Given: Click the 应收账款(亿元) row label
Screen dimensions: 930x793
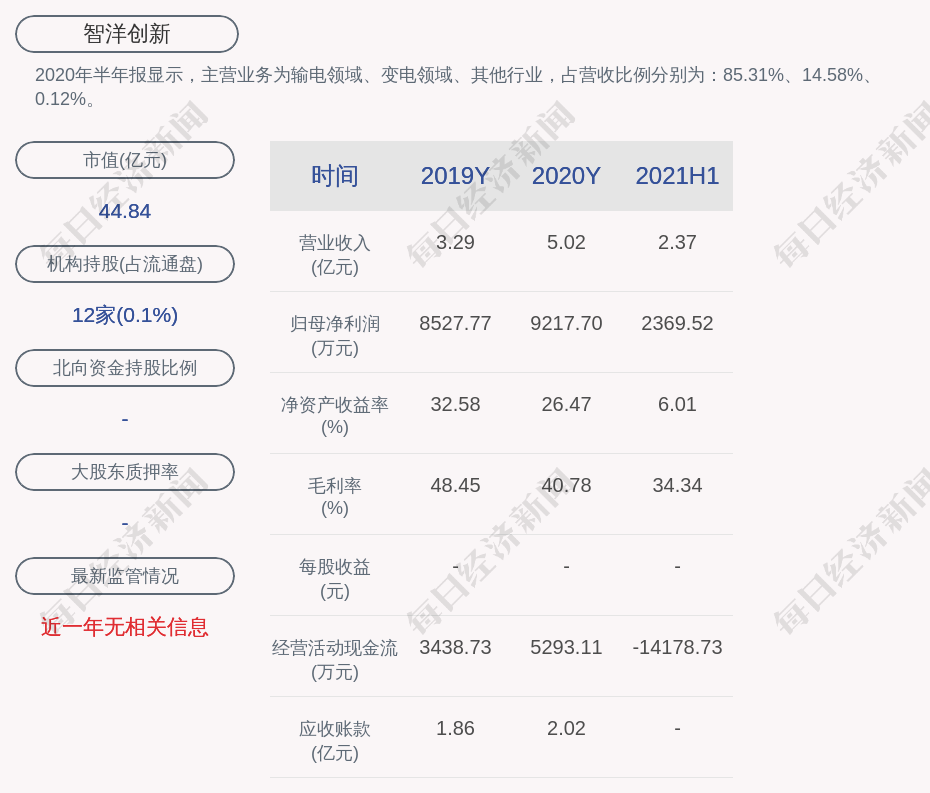Looking at the screenshot, I should [335, 741].
